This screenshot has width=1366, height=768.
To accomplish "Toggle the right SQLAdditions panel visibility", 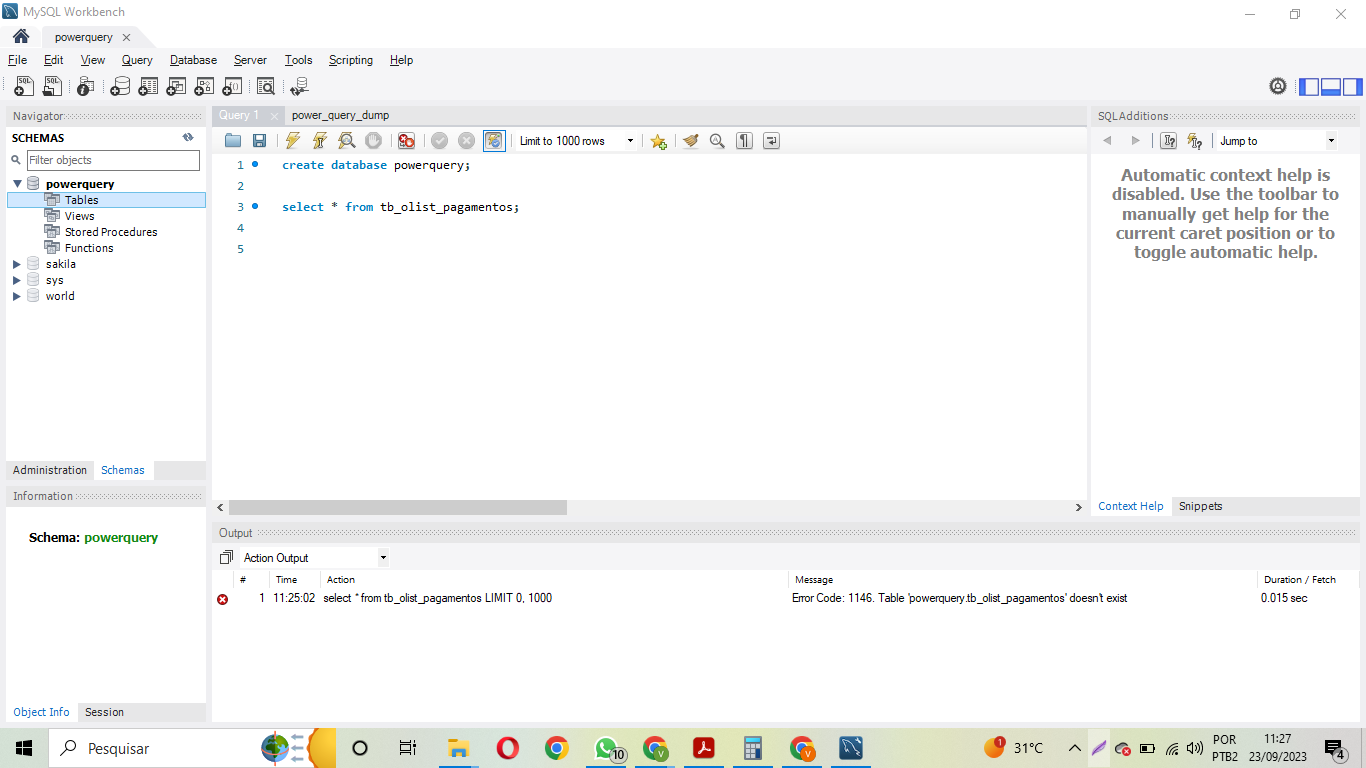I will [x=1353, y=87].
